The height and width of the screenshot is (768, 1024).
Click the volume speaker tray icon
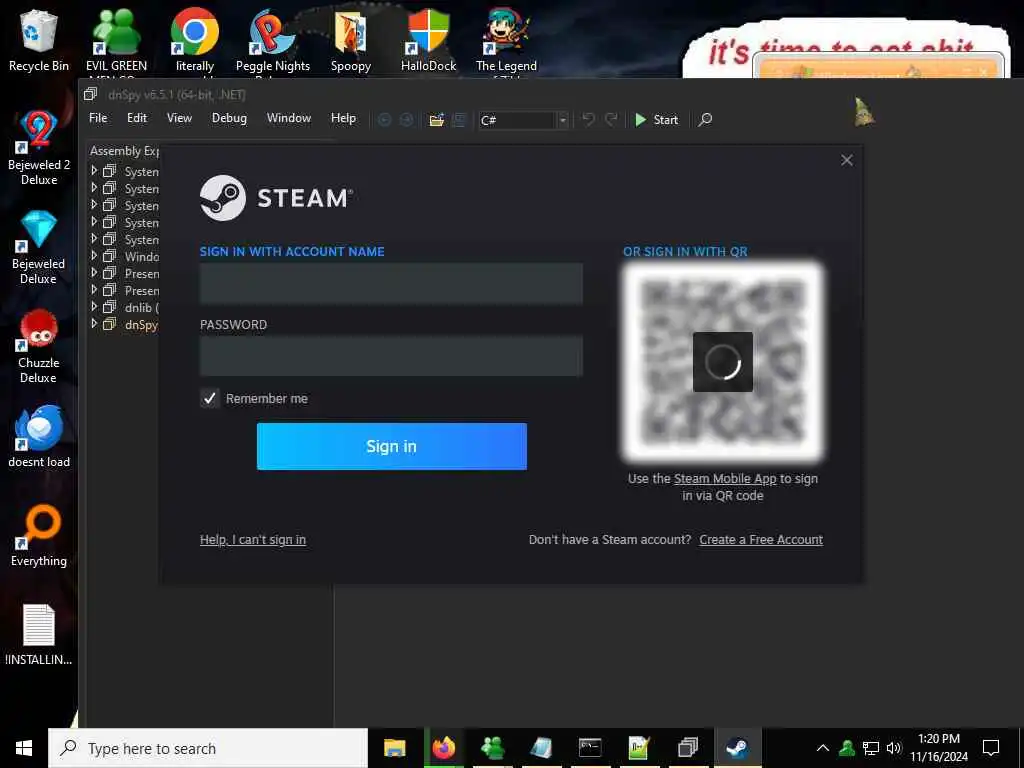894,748
